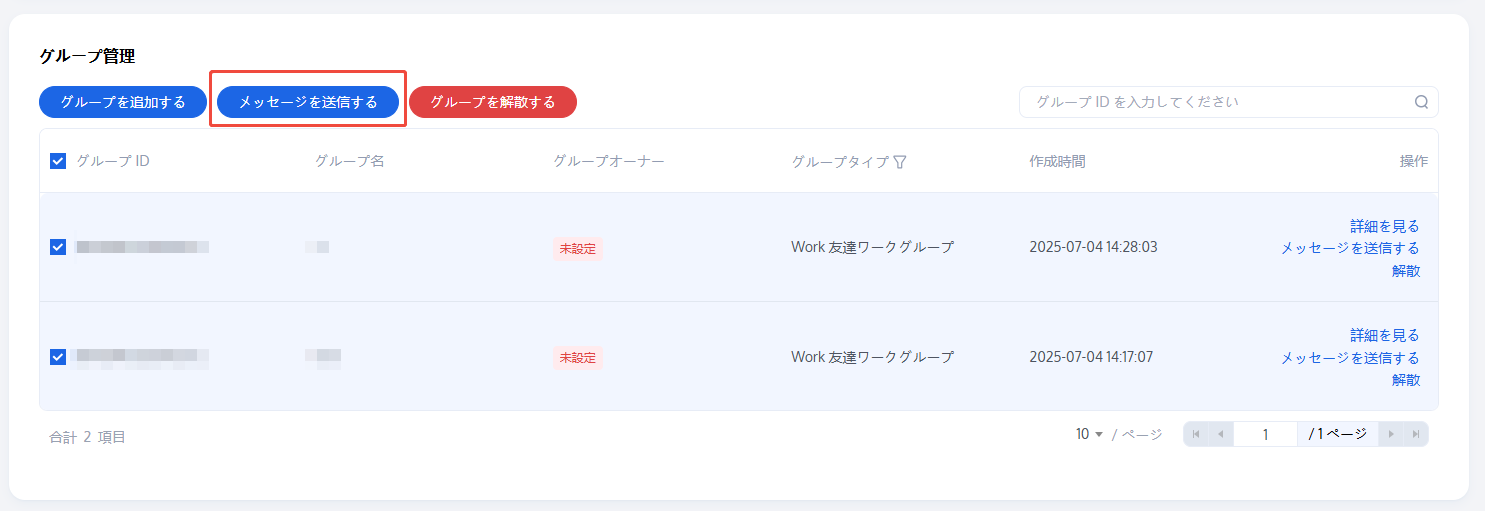The image size is (1485, 511).
Task: Open 詳細を見る for the first group
Action: point(1384,226)
